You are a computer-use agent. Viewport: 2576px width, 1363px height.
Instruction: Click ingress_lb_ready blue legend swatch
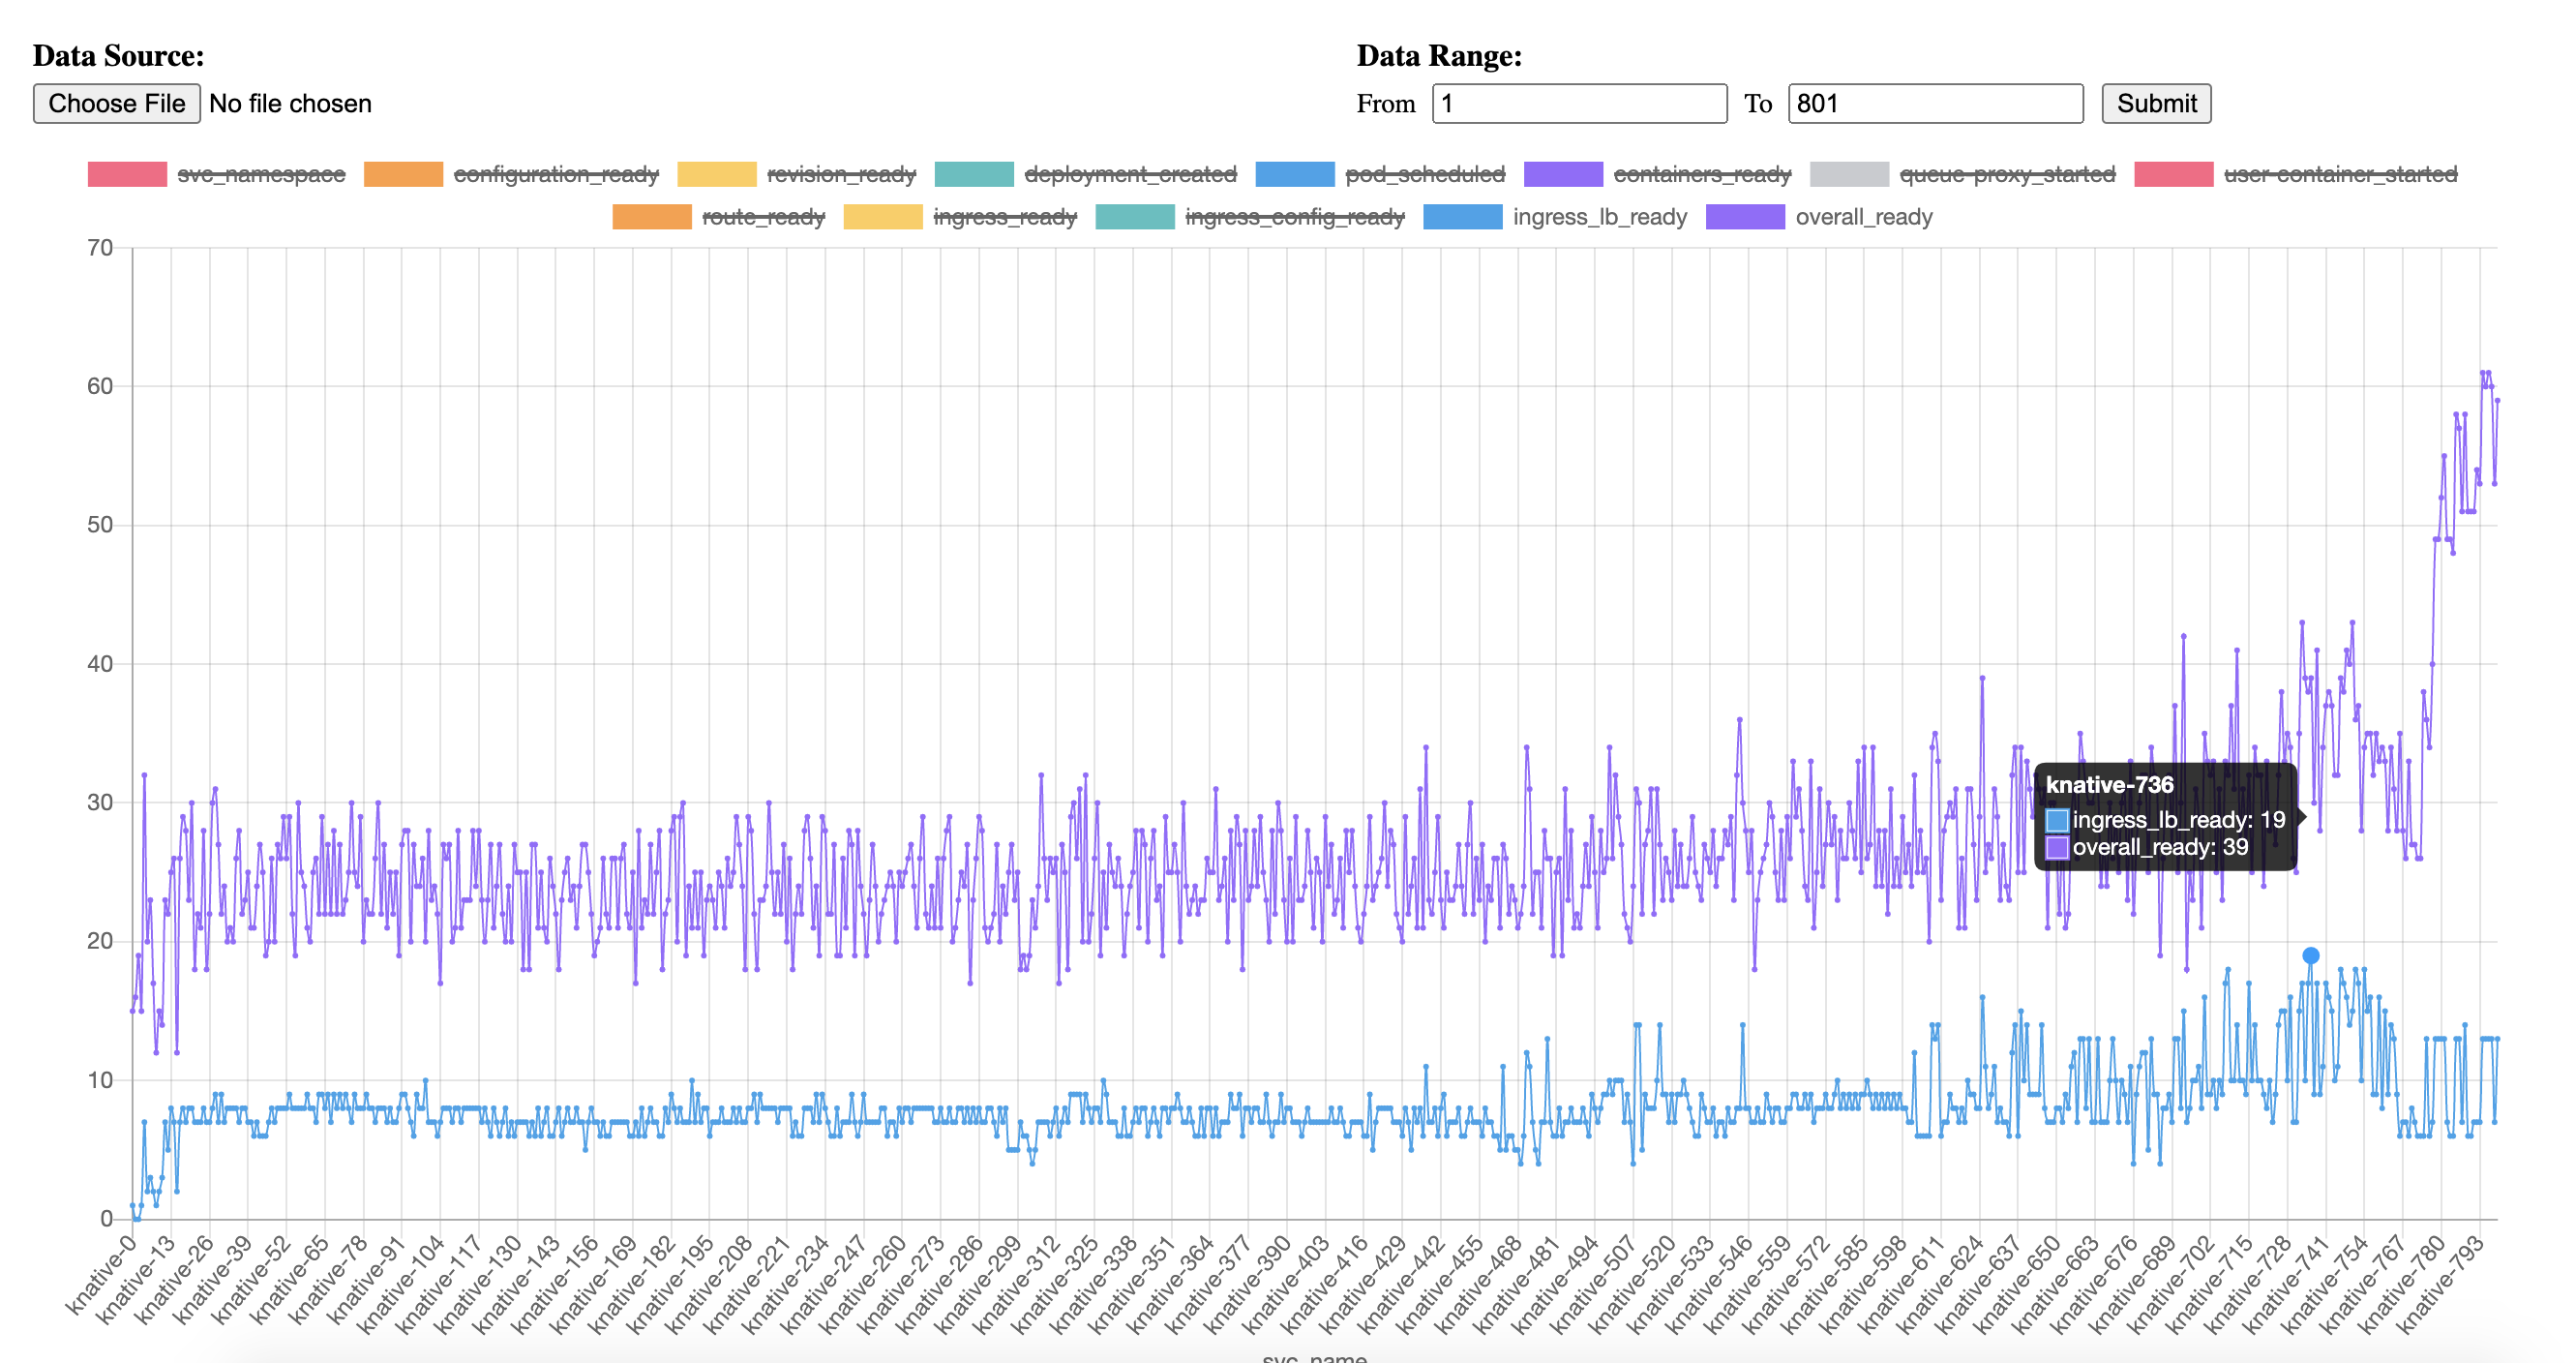point(1462,217)
